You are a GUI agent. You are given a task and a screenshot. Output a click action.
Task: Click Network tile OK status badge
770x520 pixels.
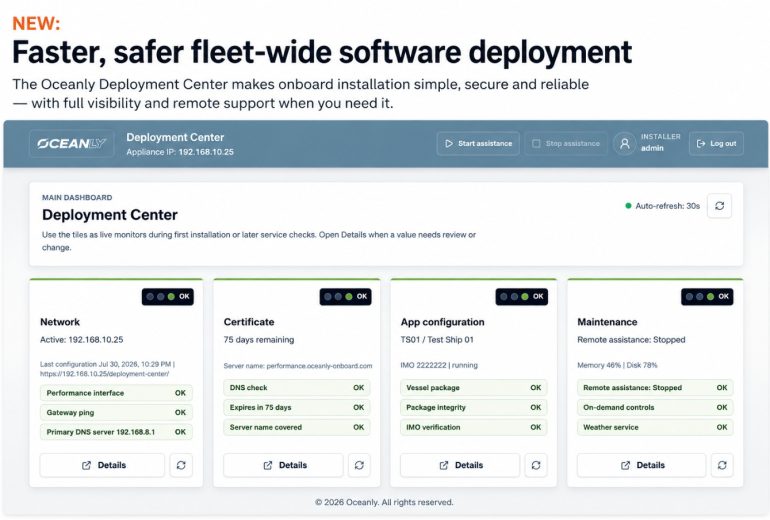[x=168, y=297]
